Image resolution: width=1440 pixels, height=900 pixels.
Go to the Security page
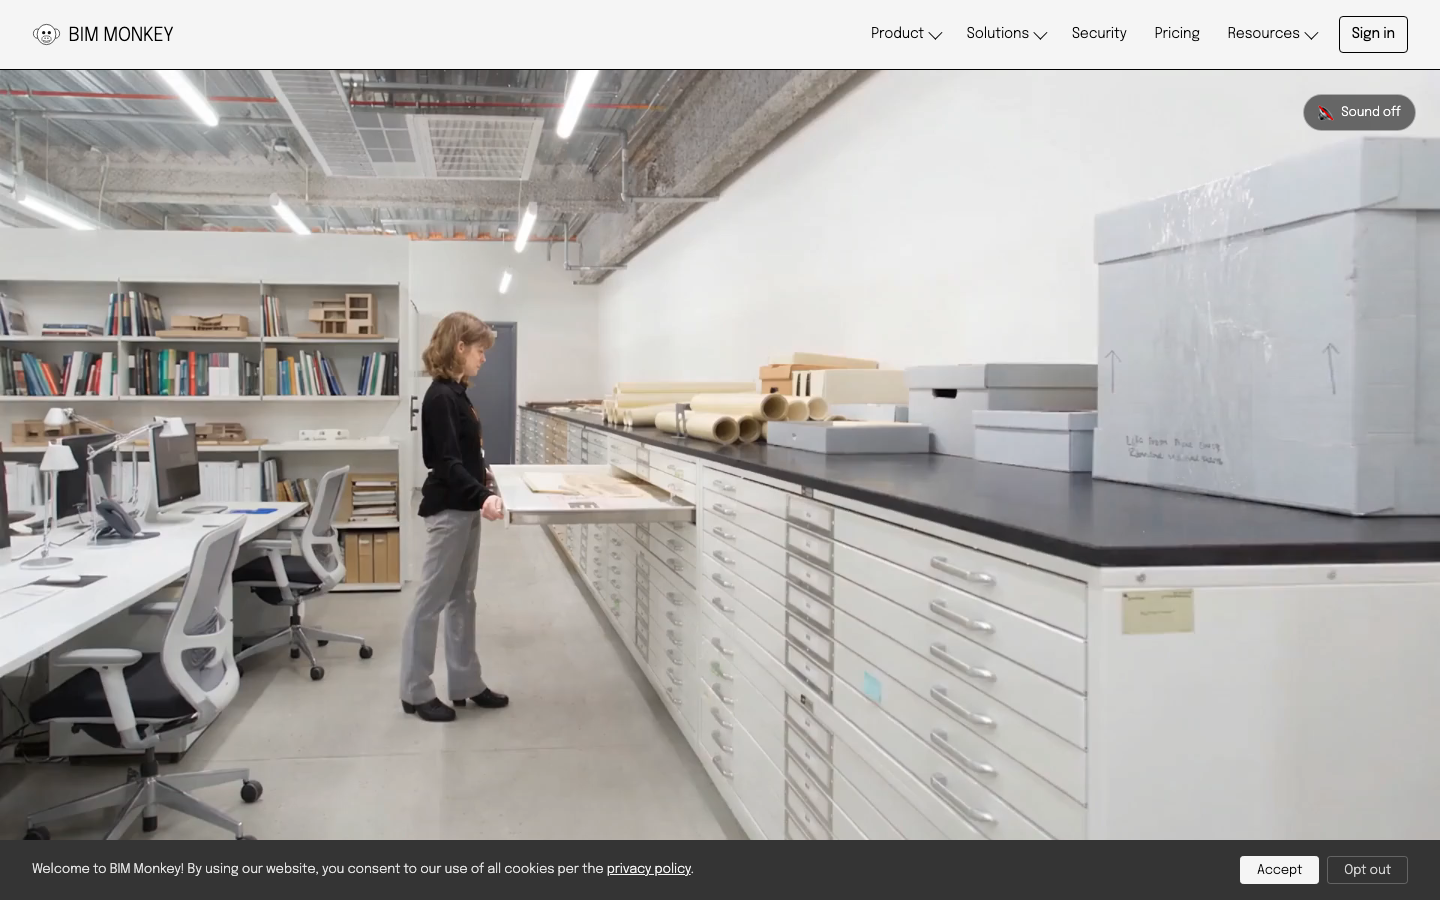coord(1099,34)
